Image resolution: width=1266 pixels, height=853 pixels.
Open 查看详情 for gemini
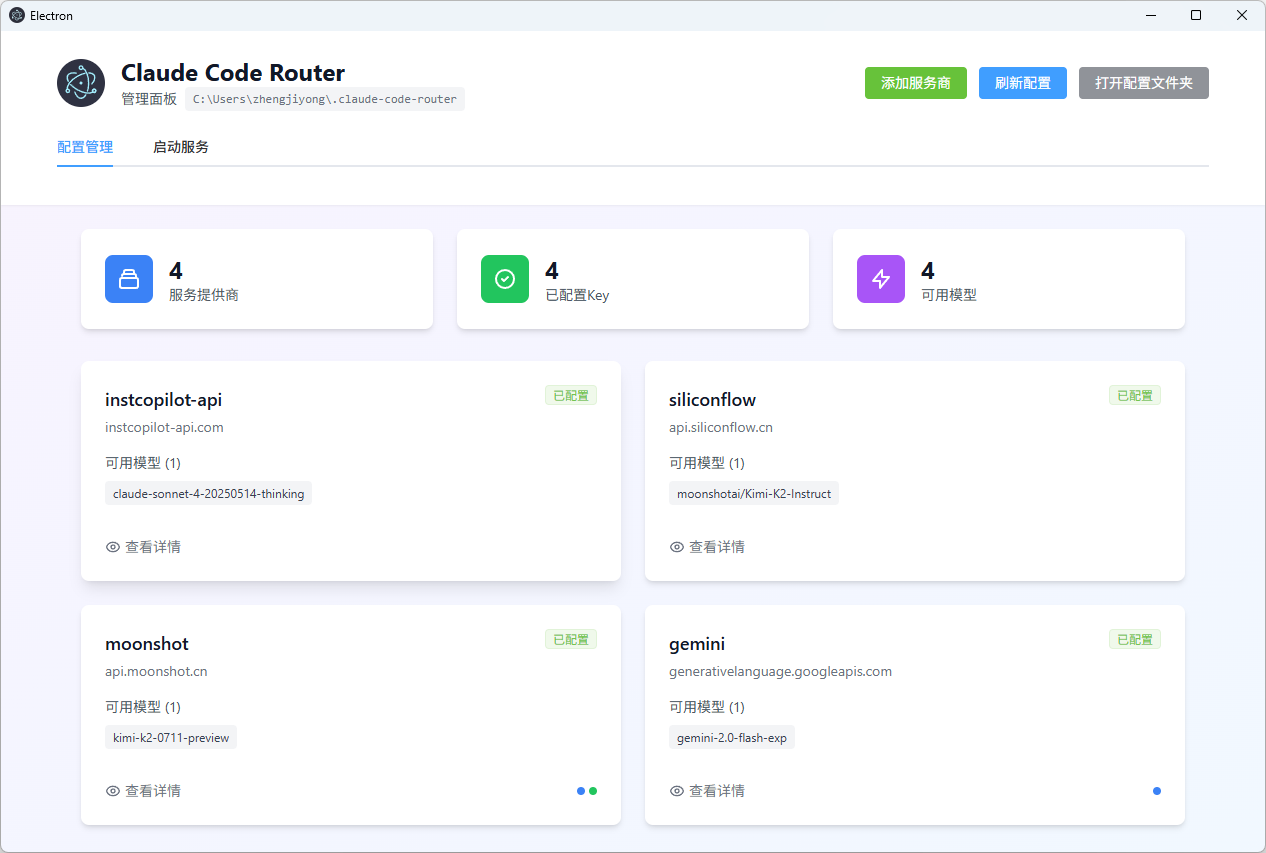click(x=707, y=791)
